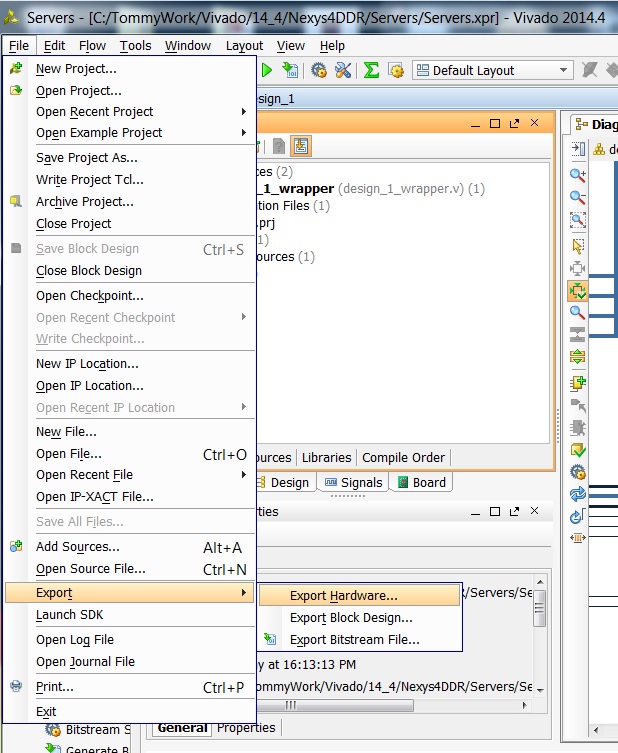Screen dimensions: 618x753
Task: Select Export Block Design option
Action: [360, 618]
